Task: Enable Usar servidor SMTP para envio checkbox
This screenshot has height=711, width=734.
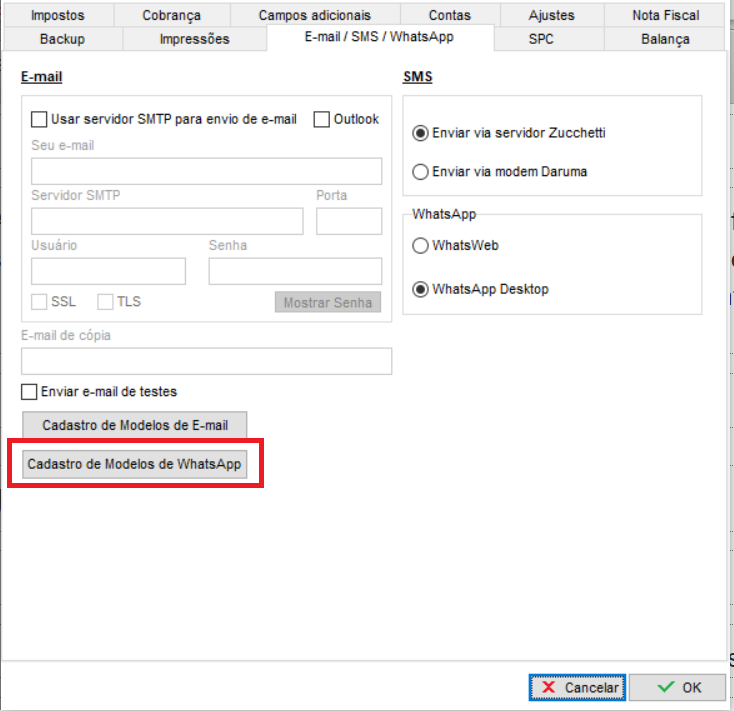Action: [40, 119]
